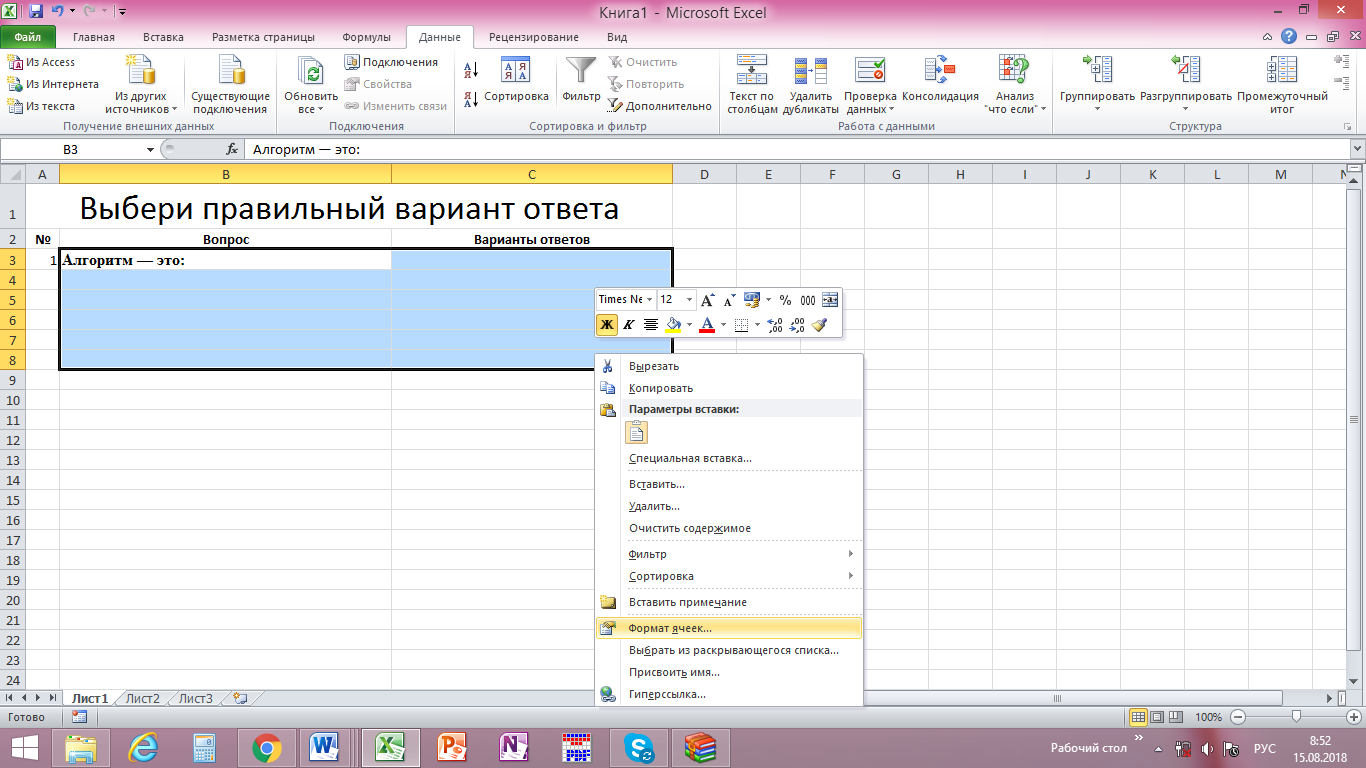Open Chrome from the taskbar
Viewport: 1366px width, 768px height.
266,747
